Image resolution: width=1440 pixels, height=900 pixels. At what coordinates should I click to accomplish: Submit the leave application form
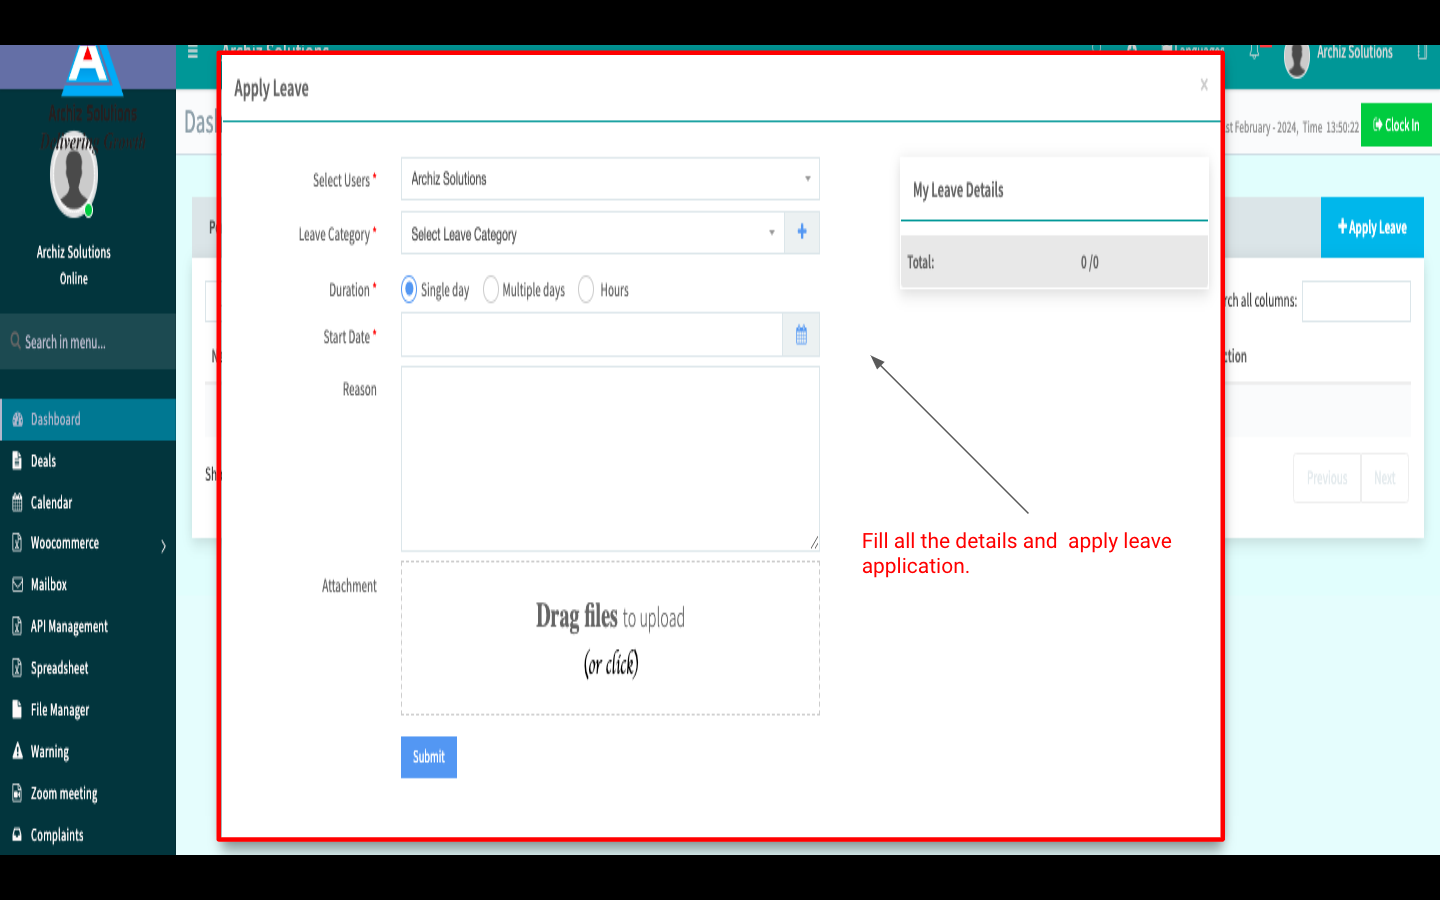point(429,757)
